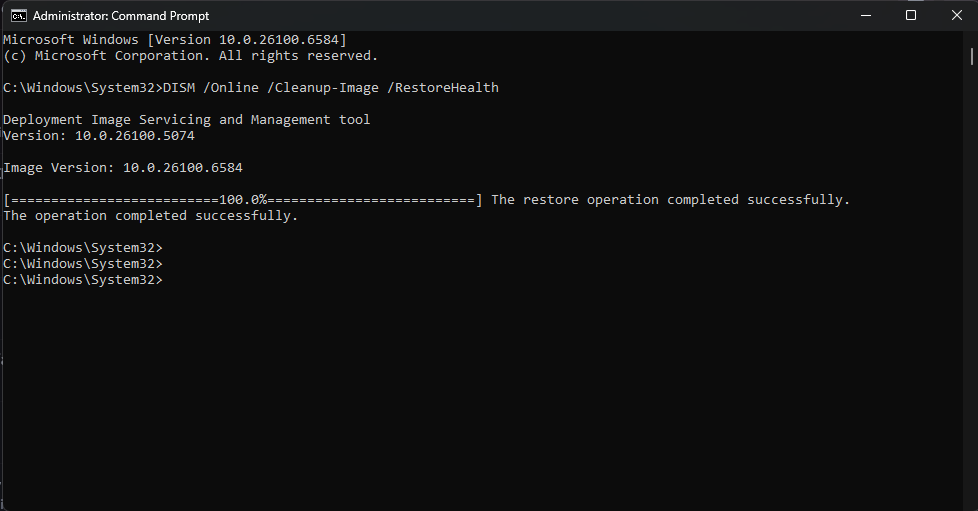978x511 pixels.
Task: Click the first empty System32 prompt line
Action: (82, 248)
